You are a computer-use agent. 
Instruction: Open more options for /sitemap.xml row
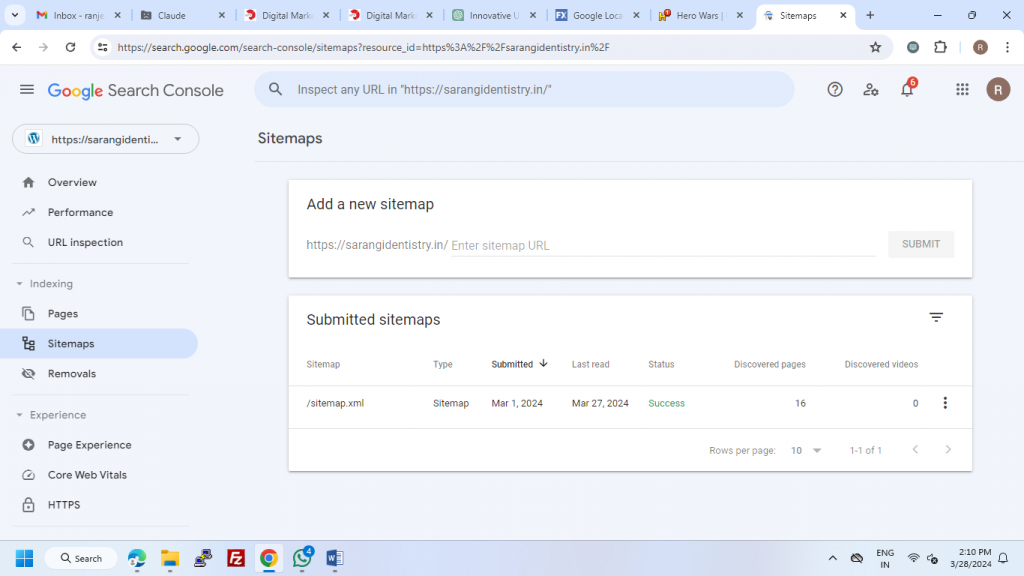945,403
